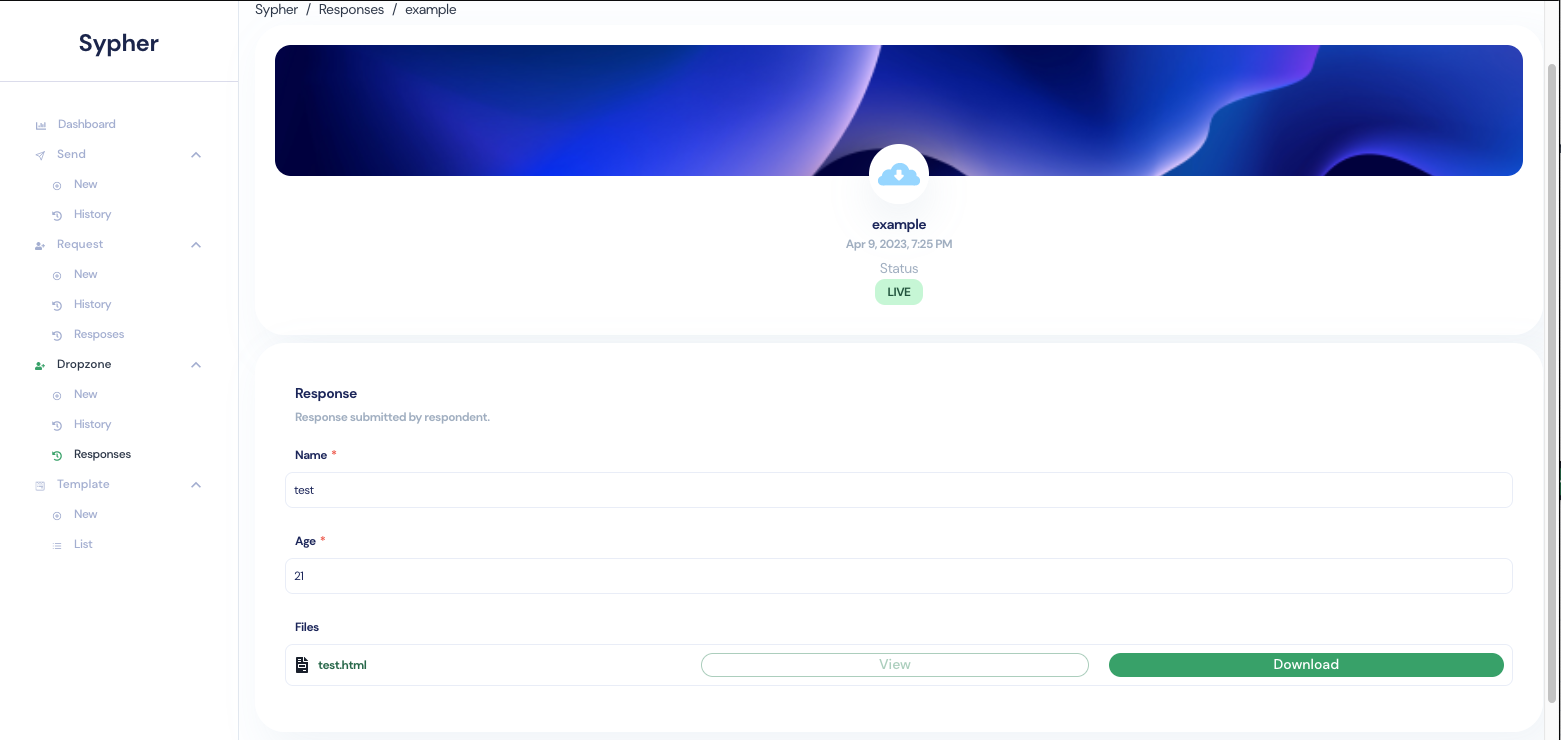Open History under Request
Image resolution: width=1561 pixels, height=740 pixels.
point(92,304)
